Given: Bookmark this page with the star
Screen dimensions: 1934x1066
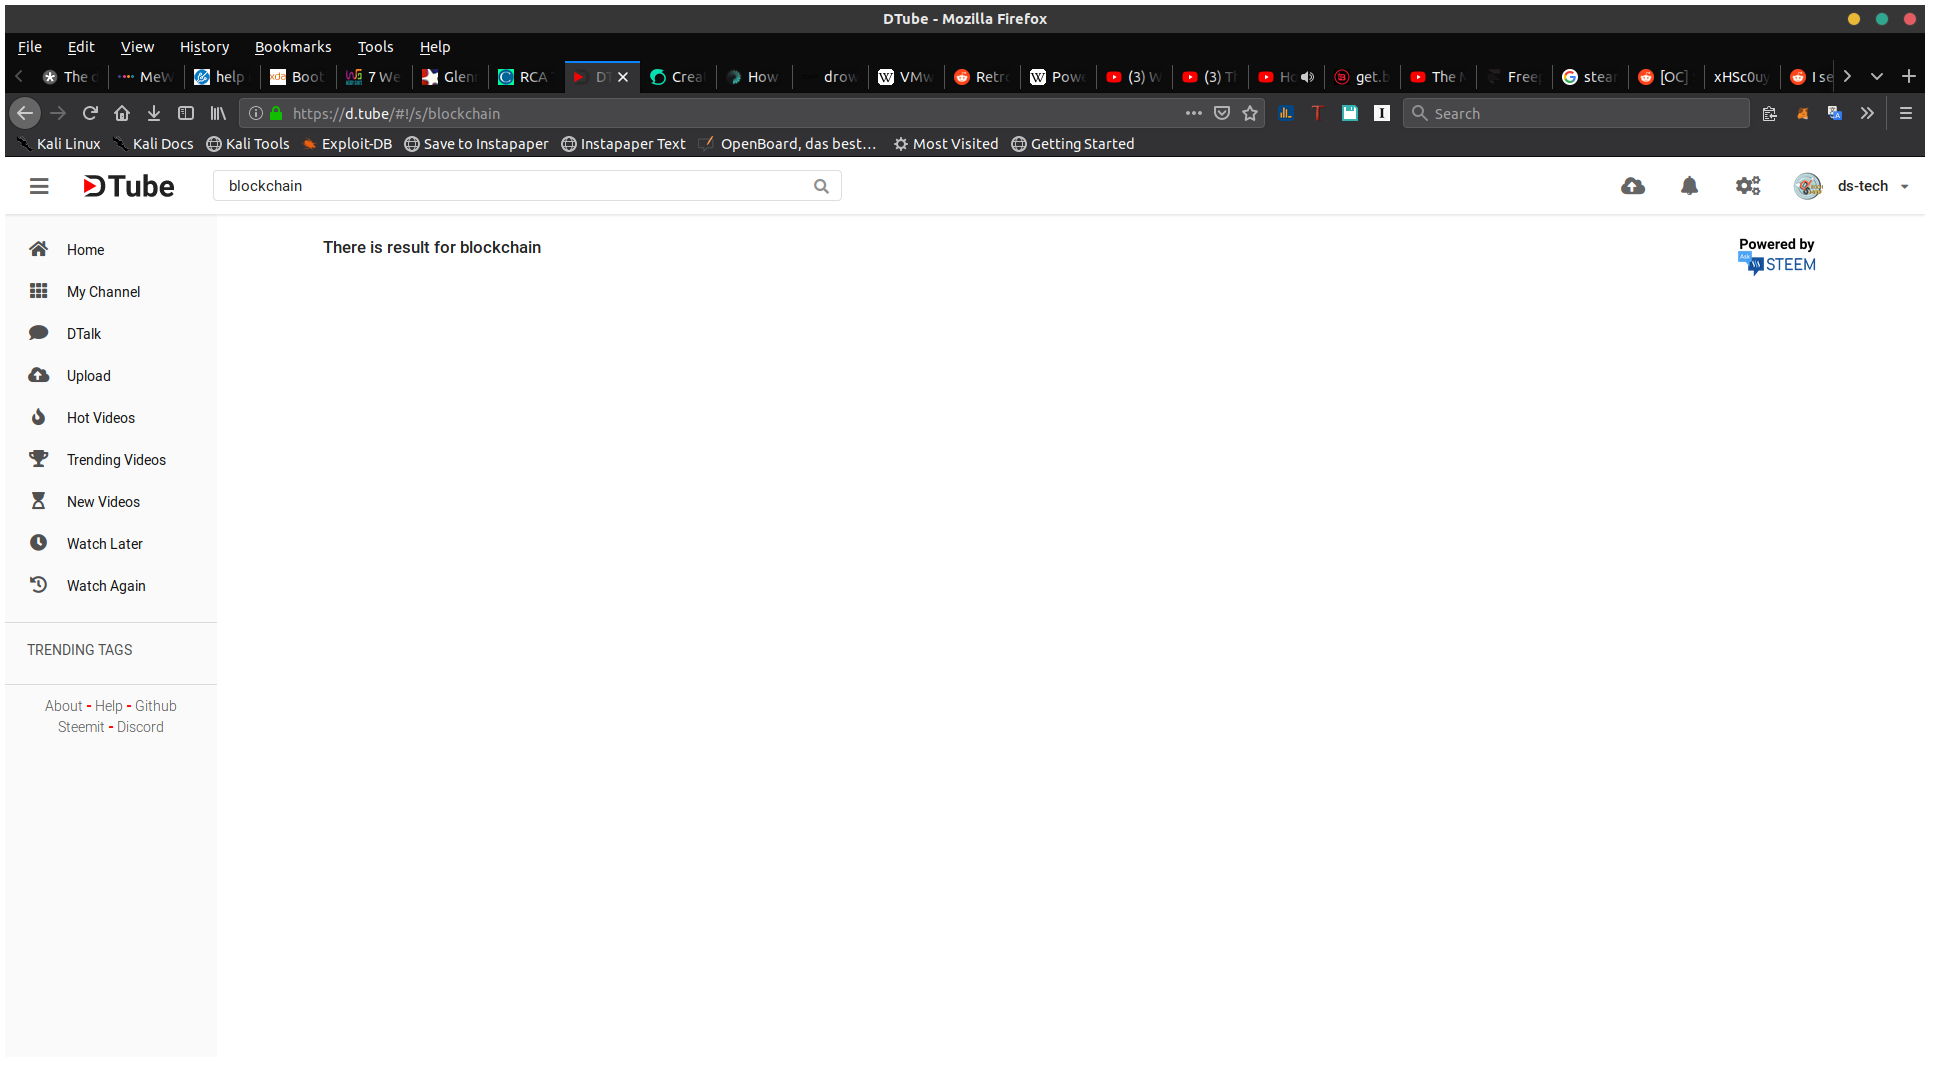Looking at the screenshot, I should pos(1250,113).
